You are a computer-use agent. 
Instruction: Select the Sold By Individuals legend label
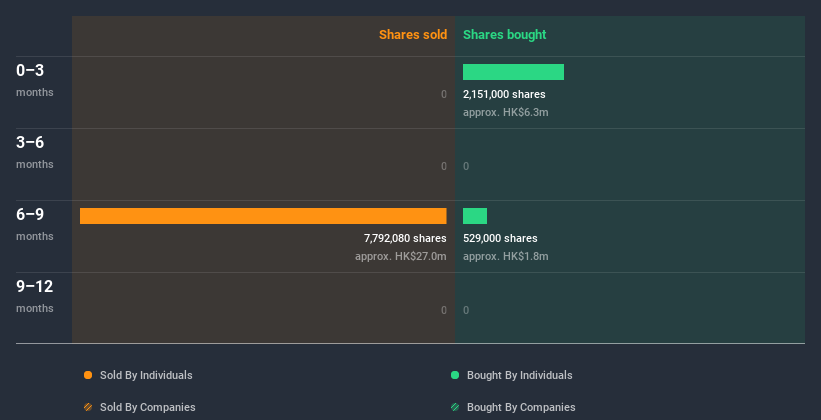coord(146,375)
